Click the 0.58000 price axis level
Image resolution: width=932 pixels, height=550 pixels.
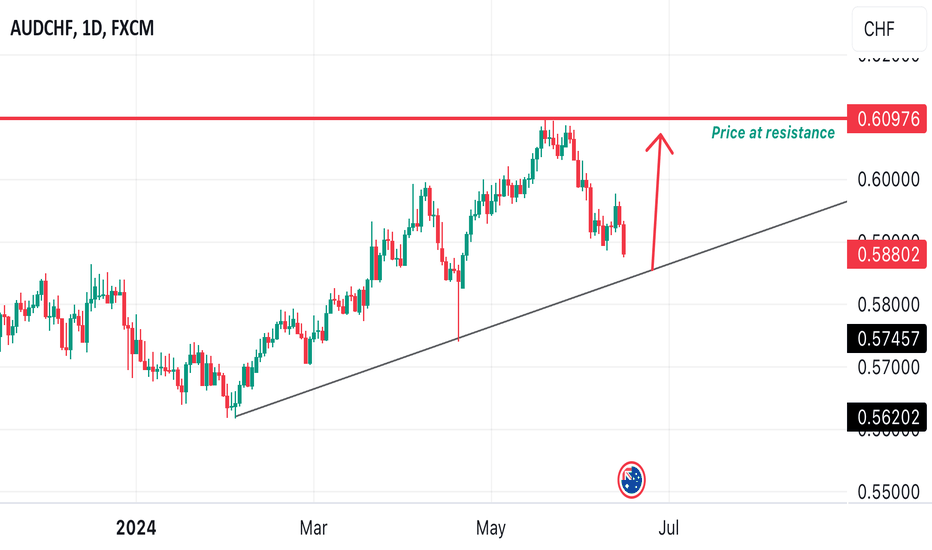(x=888, y=305)
